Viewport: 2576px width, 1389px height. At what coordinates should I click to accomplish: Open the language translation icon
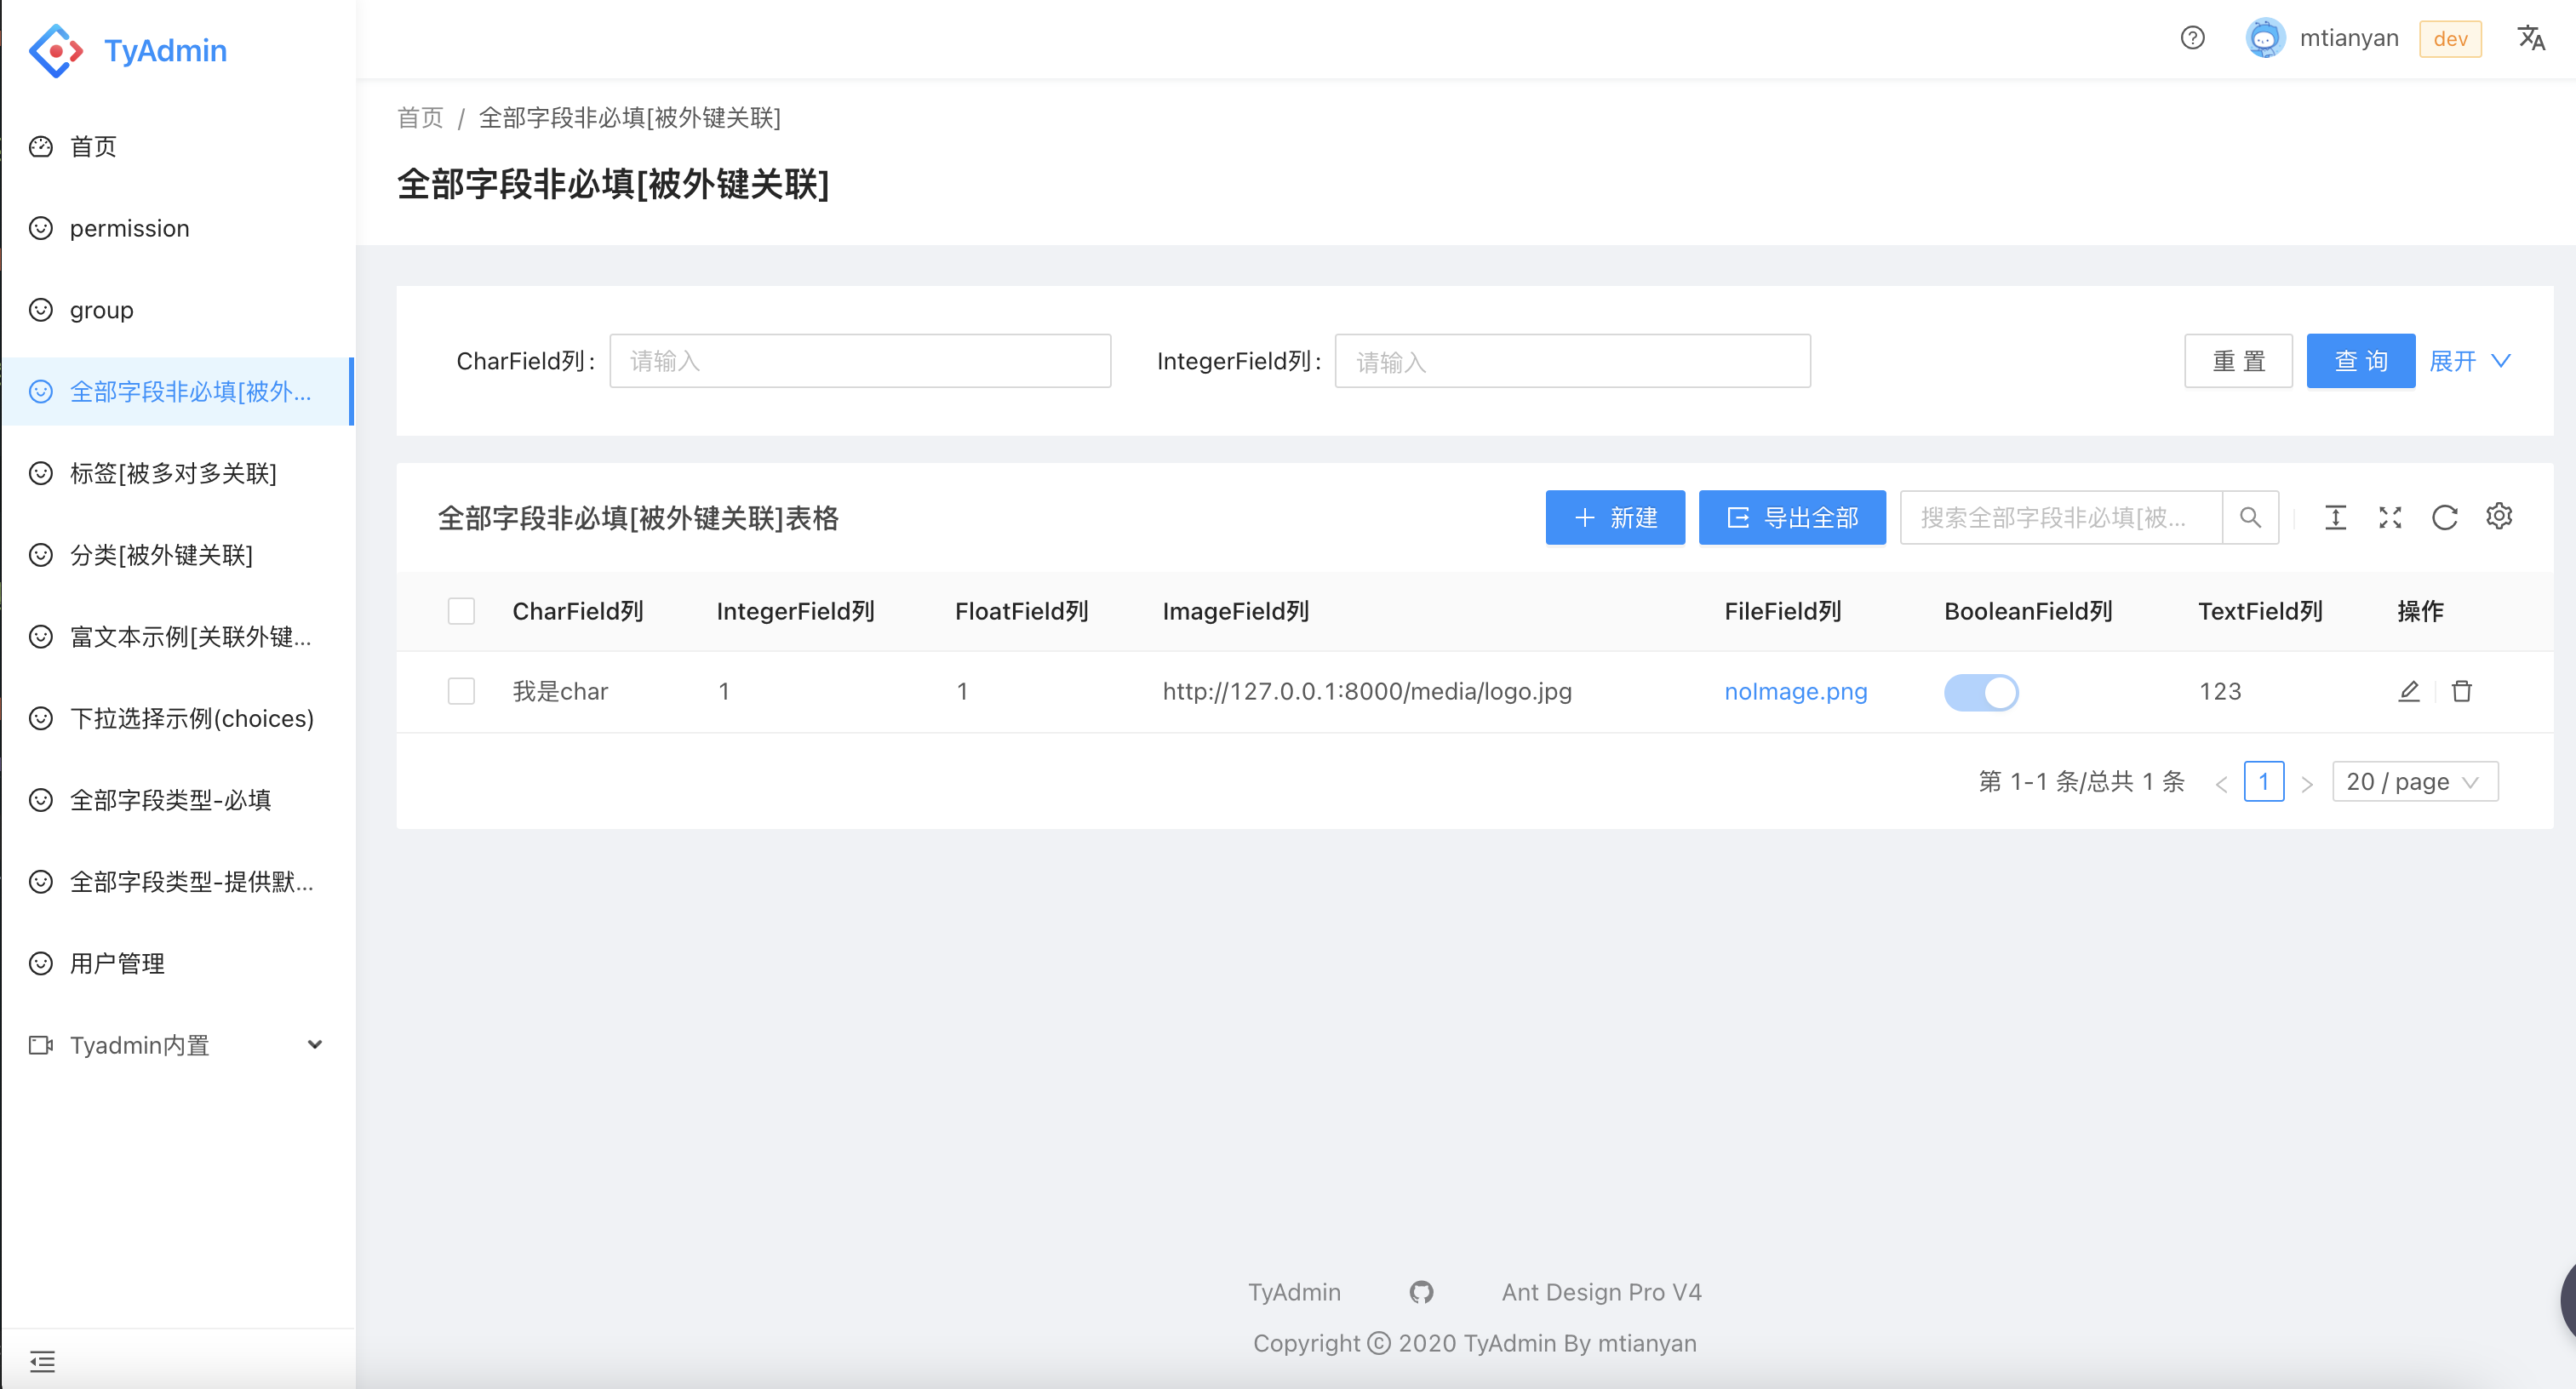point(2530,38)
